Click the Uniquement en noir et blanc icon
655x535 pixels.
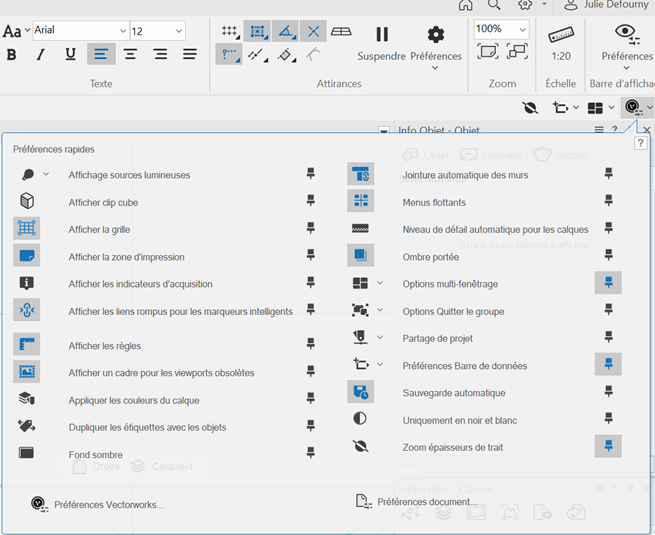[361, 420]
